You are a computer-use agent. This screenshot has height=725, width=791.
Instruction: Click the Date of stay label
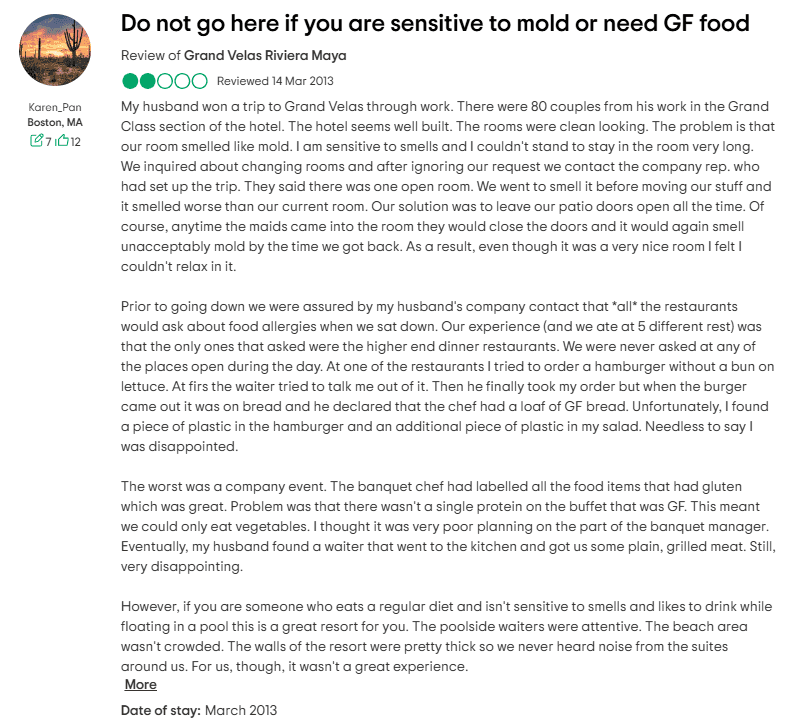[160, 710]
